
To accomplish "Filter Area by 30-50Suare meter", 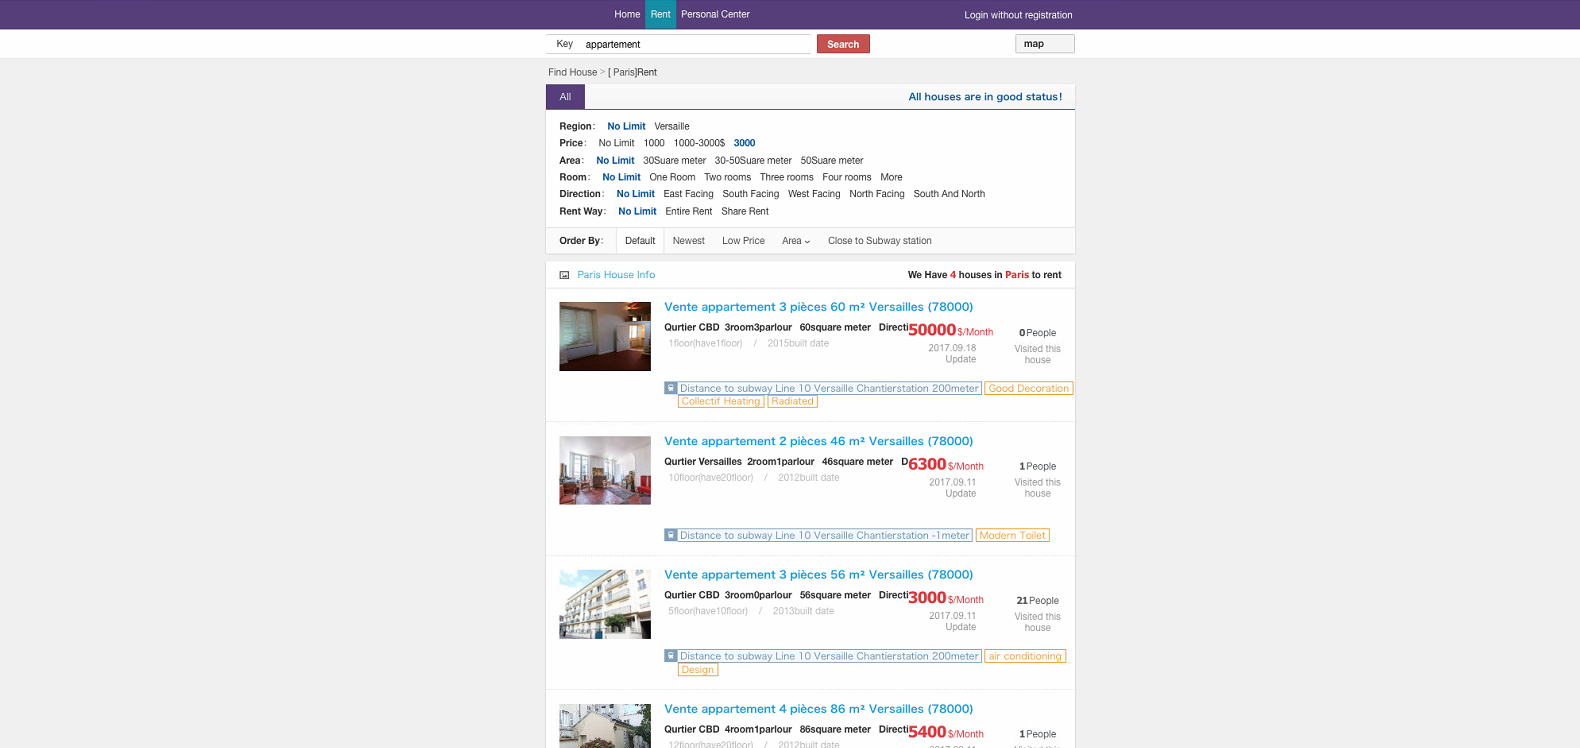I will tap(753, 160).
